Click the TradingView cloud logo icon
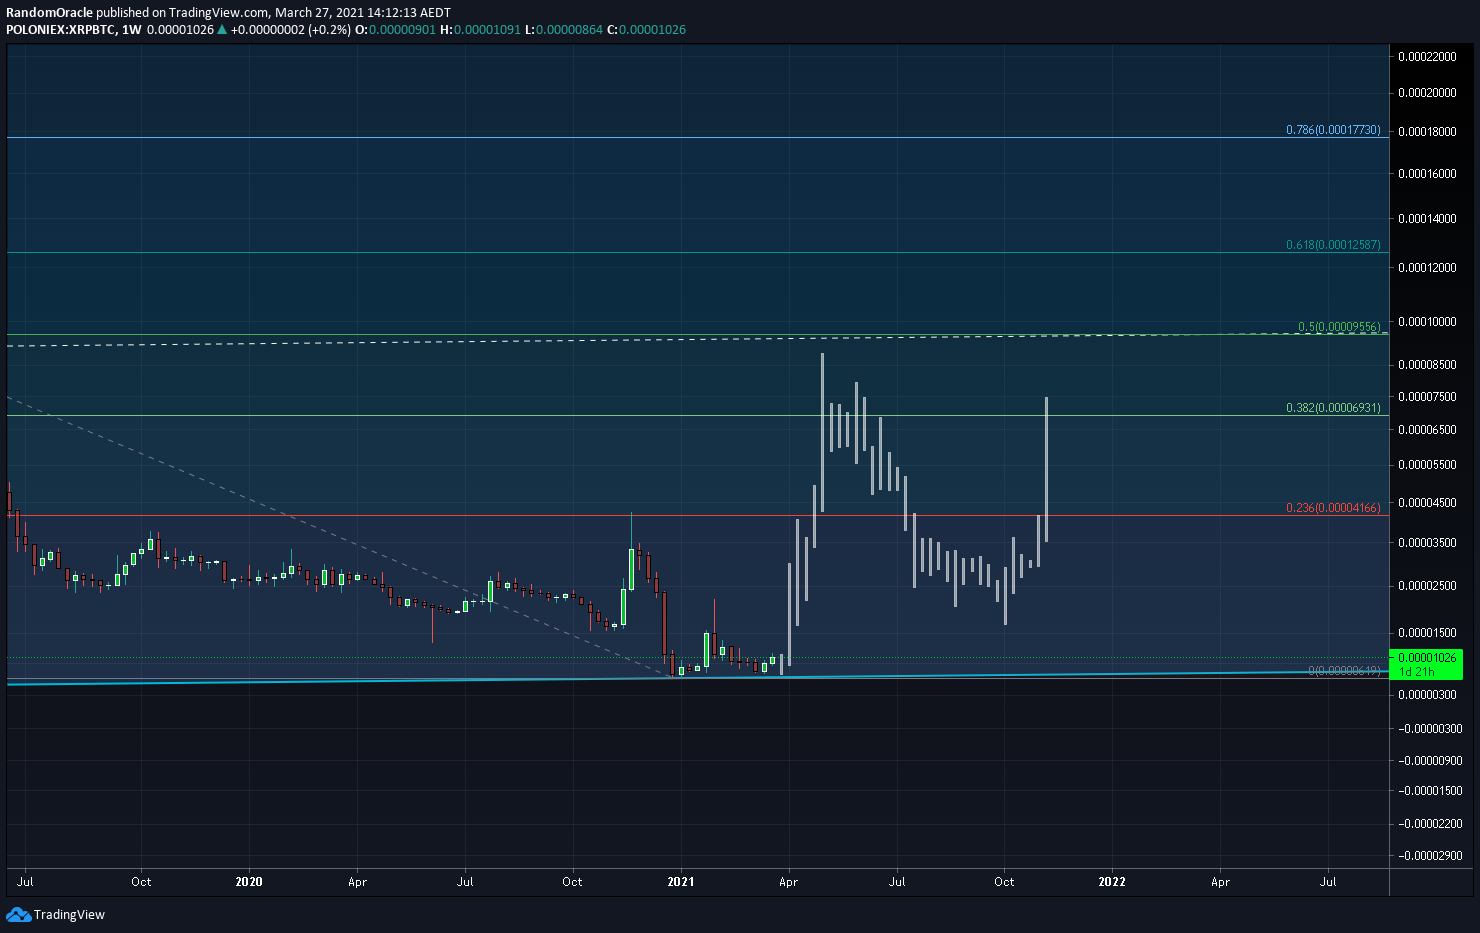This screenshot has height=933, width=1480. click(18, 914)
